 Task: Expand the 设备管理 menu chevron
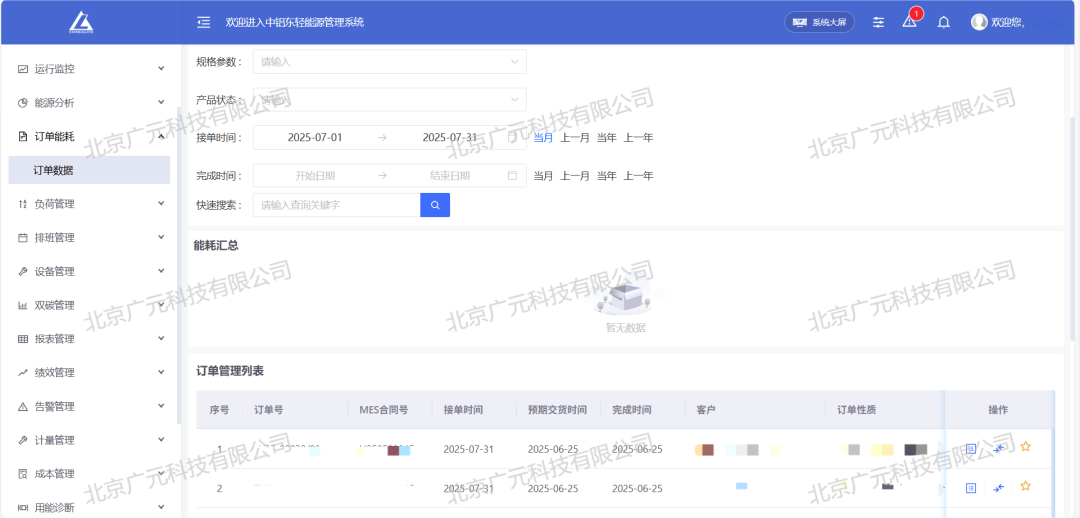pyautogui.click(x=161, y=271)
